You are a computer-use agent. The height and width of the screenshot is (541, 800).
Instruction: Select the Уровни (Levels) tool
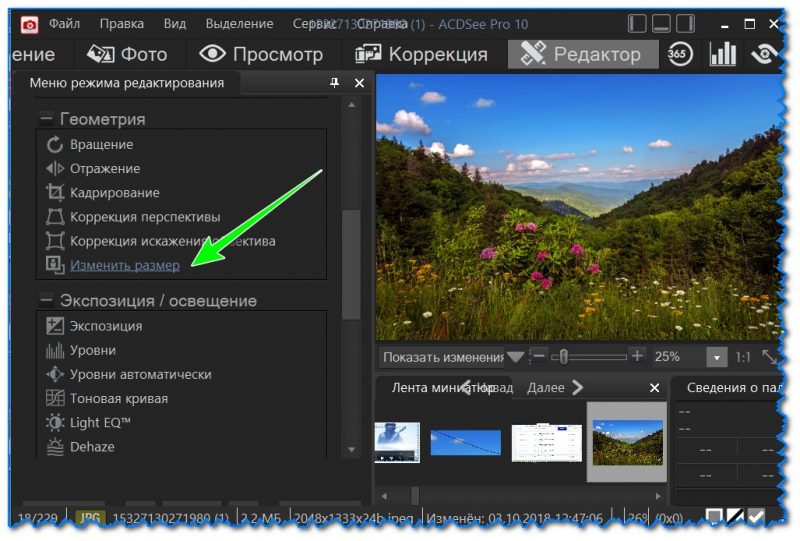pos(92,350)
